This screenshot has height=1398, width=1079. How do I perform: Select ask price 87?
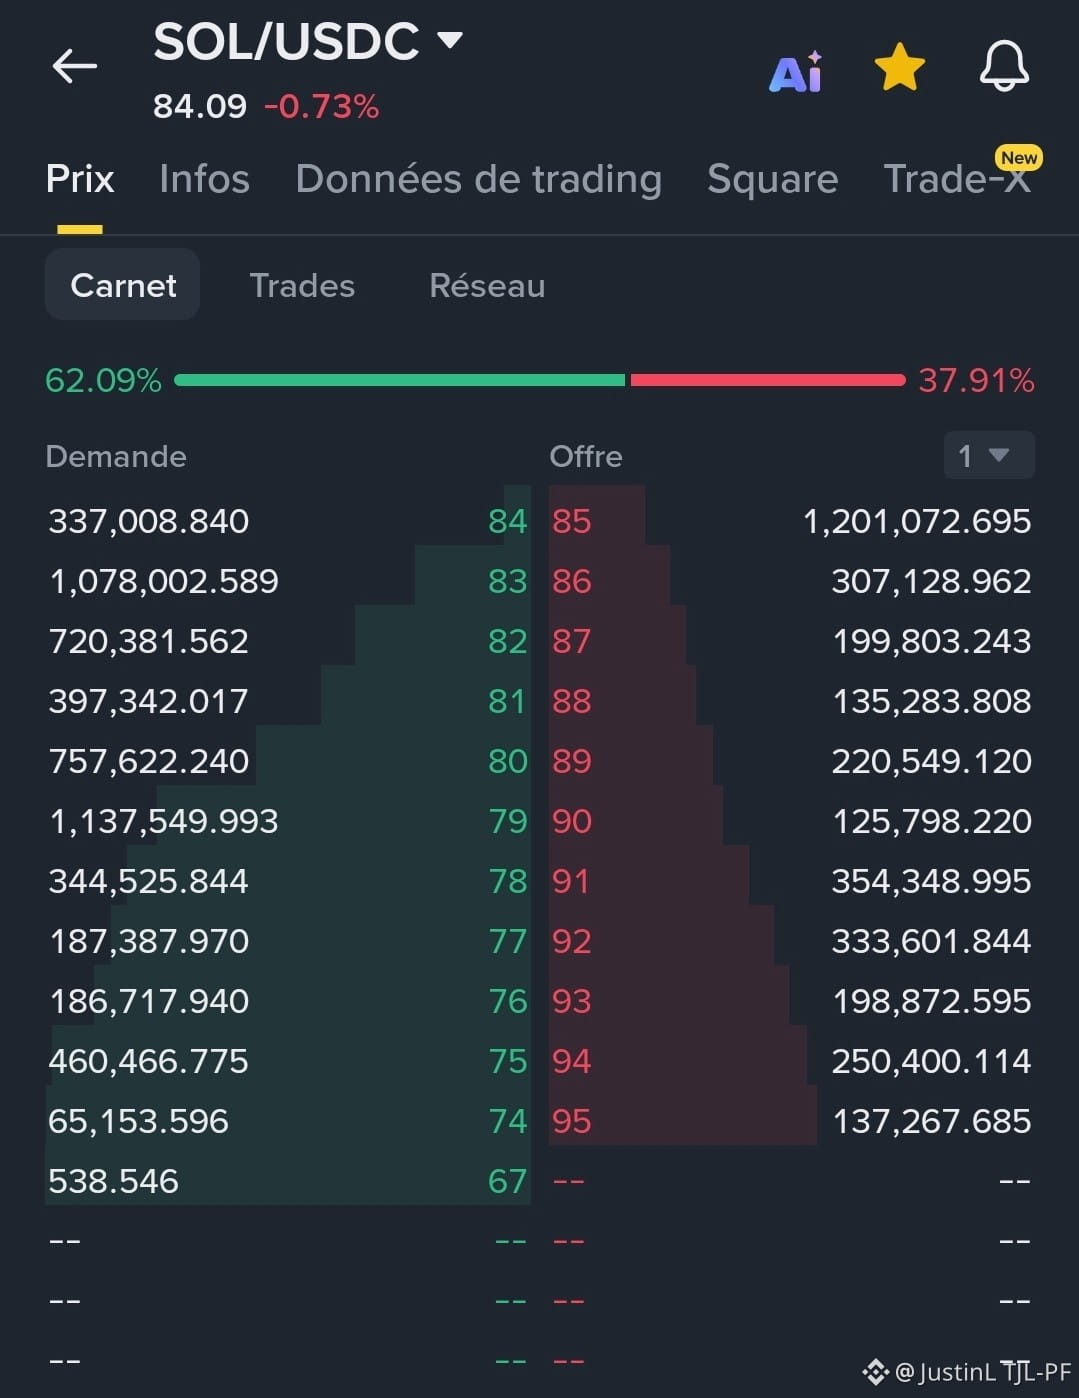point(572,641)
